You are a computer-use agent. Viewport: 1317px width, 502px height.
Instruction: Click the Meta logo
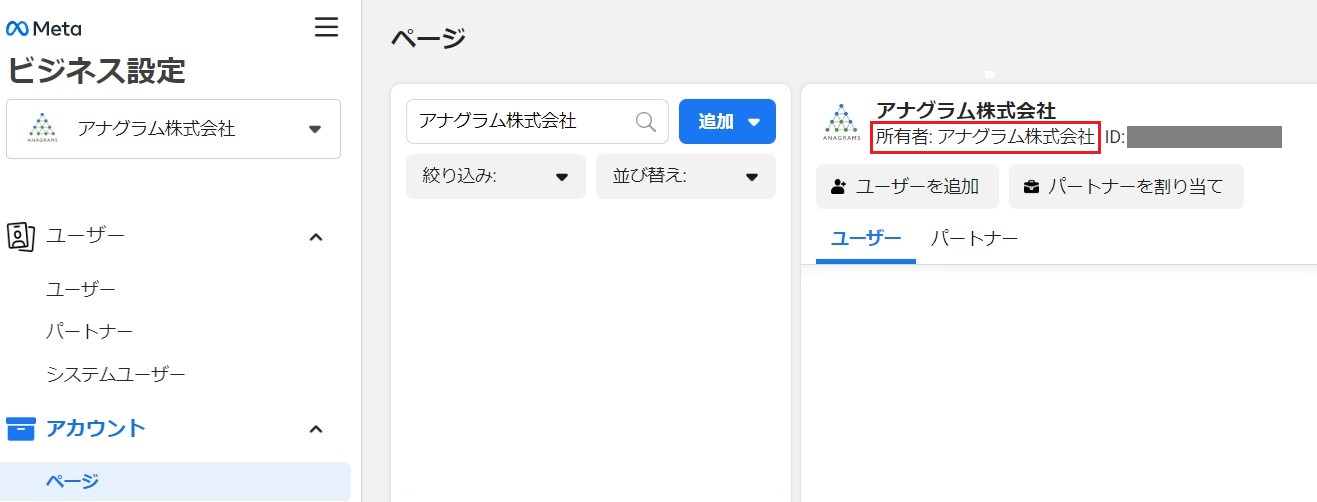[x=44, y=28]
